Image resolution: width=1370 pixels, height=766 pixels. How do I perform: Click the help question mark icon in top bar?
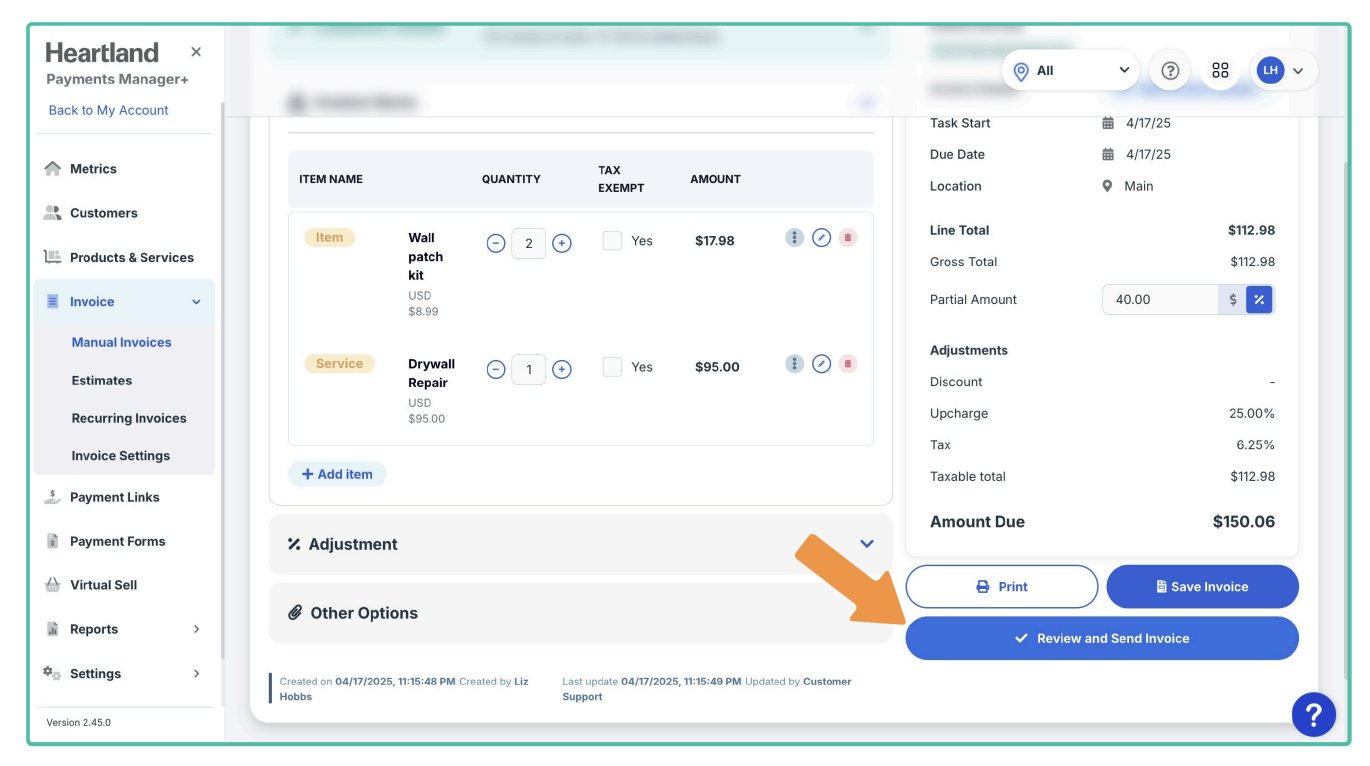1170,71
